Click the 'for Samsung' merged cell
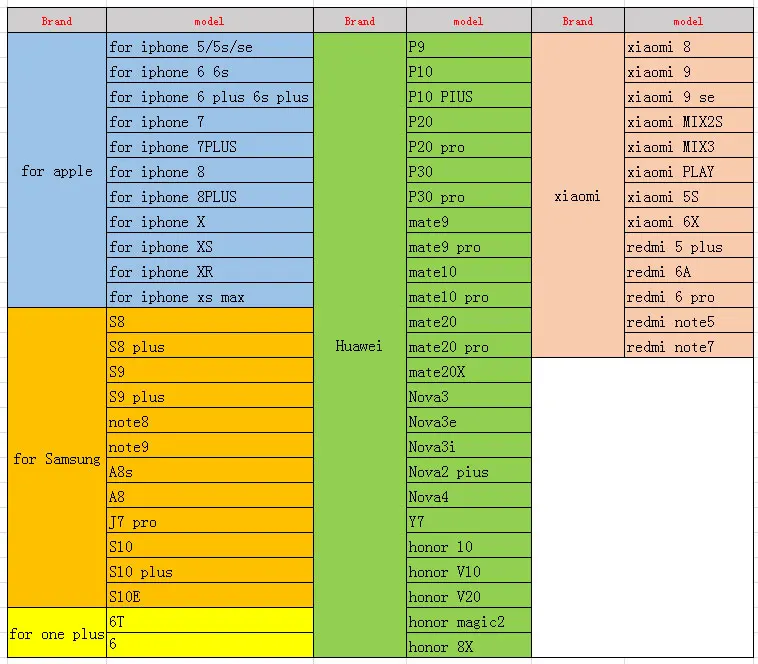Viewport: 758px width, 664px height. (57, 458)
